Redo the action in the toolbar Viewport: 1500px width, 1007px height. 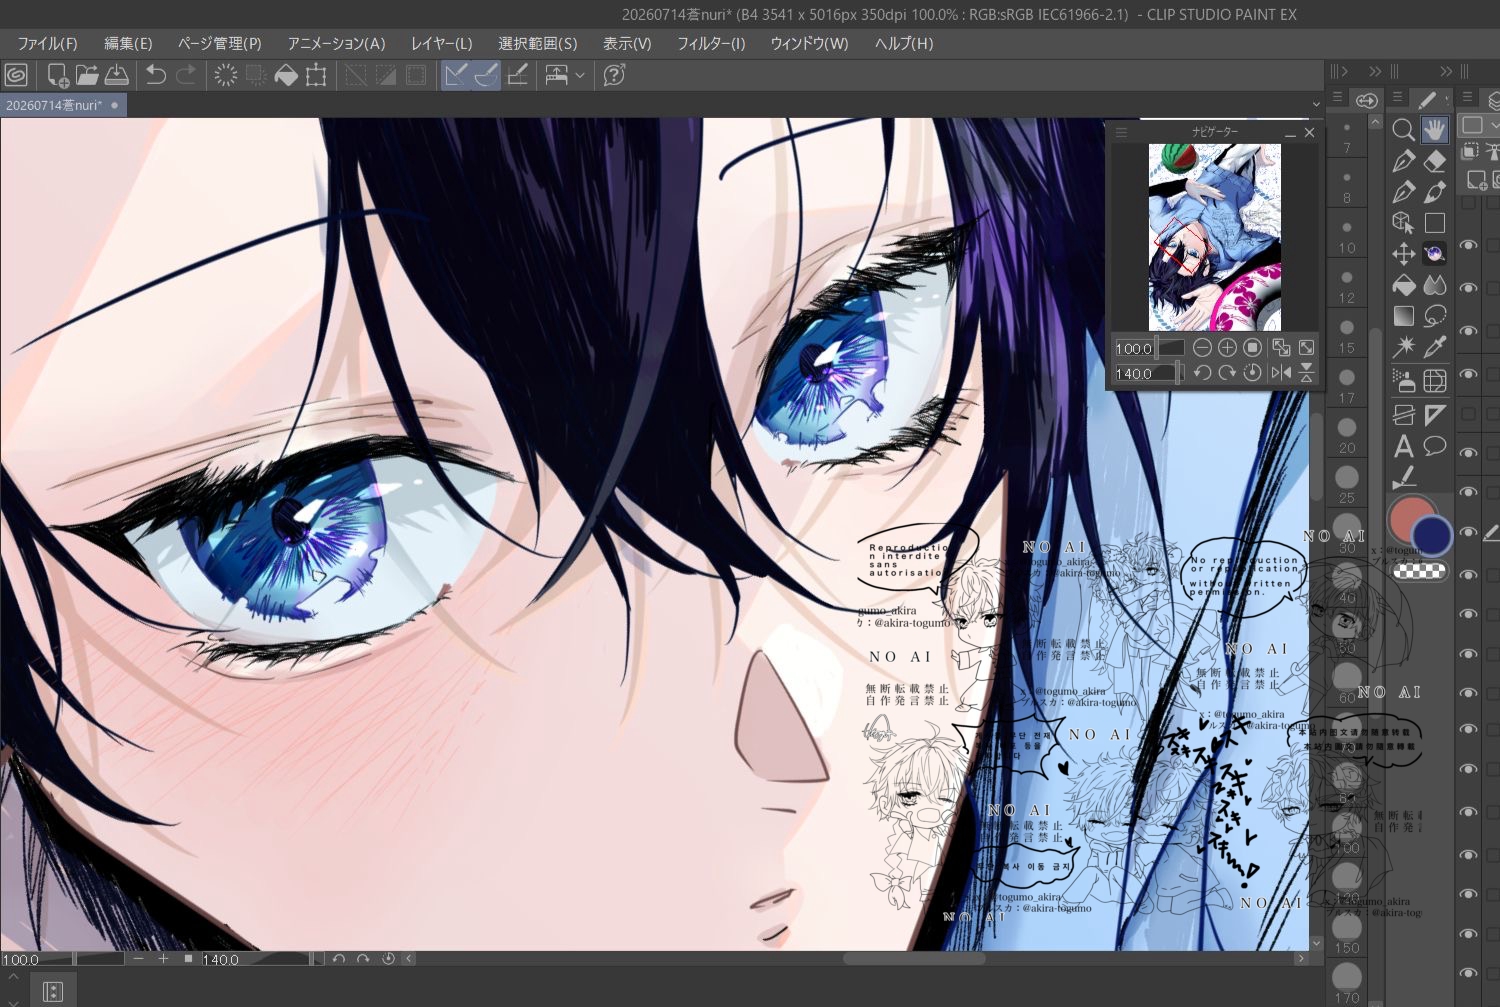coord(186,75)
